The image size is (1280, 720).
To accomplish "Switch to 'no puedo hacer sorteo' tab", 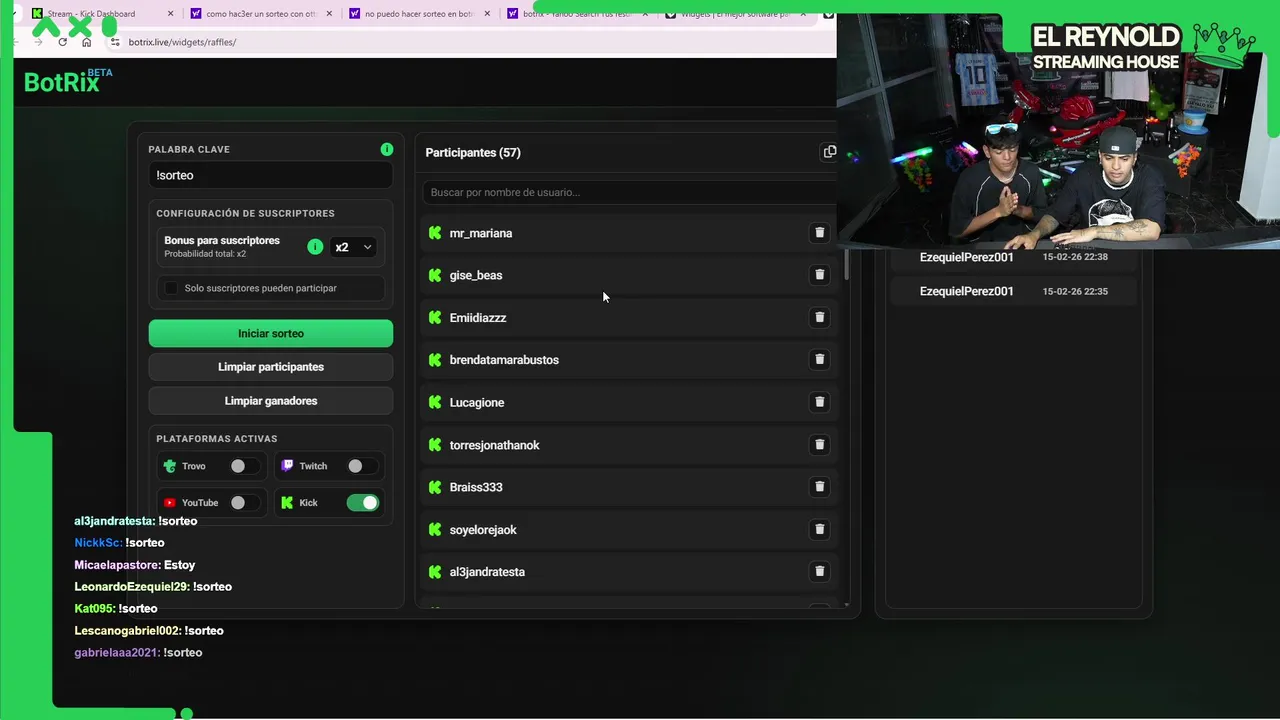I will (x=418, y=14).
